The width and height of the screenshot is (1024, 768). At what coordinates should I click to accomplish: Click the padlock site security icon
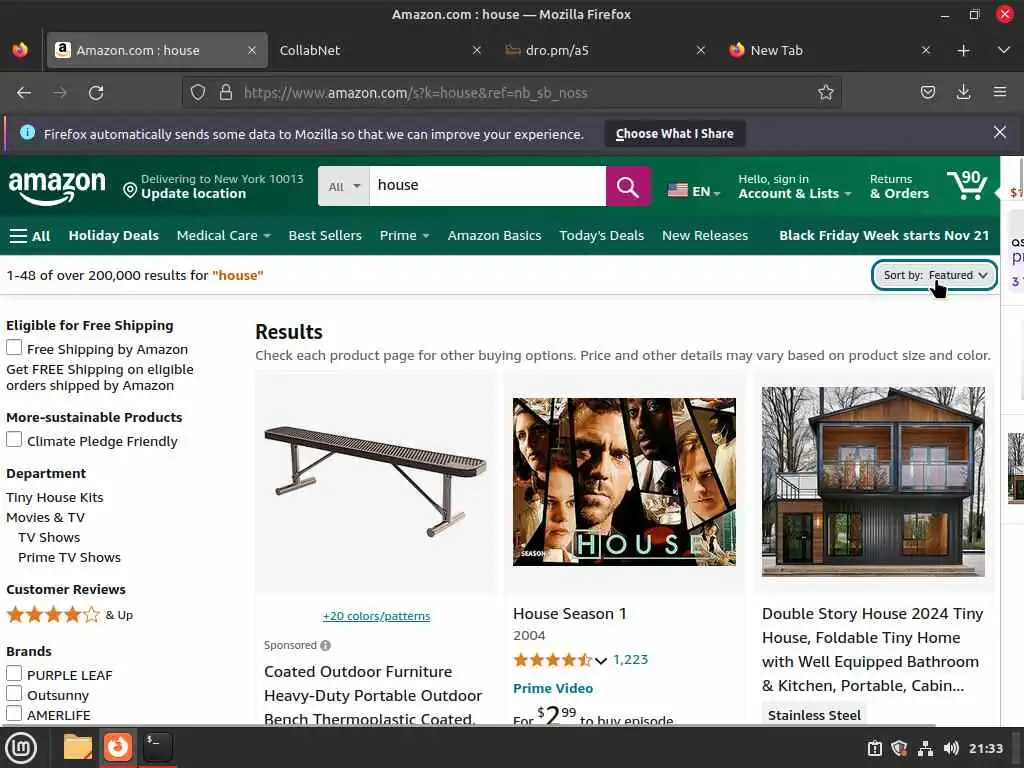coord(226,93)
